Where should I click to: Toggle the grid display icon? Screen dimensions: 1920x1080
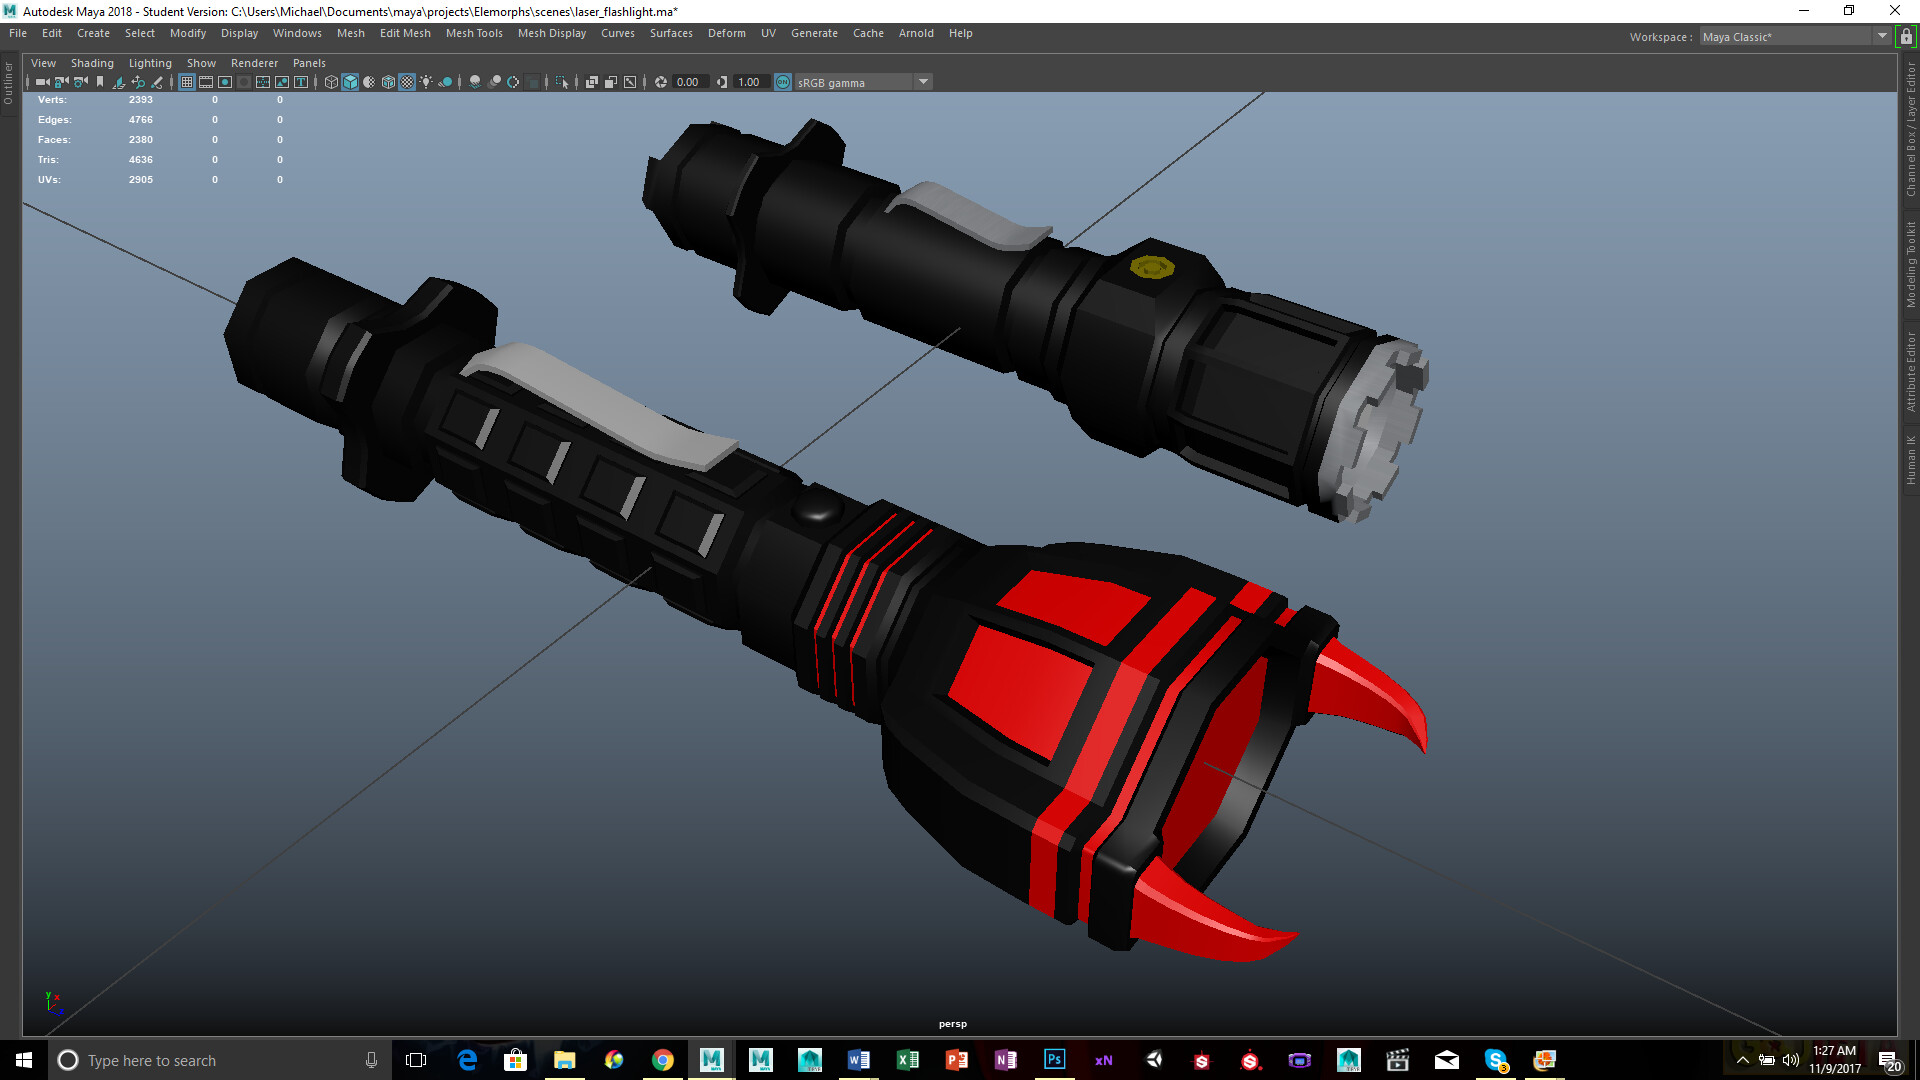[x=187, y=82]
